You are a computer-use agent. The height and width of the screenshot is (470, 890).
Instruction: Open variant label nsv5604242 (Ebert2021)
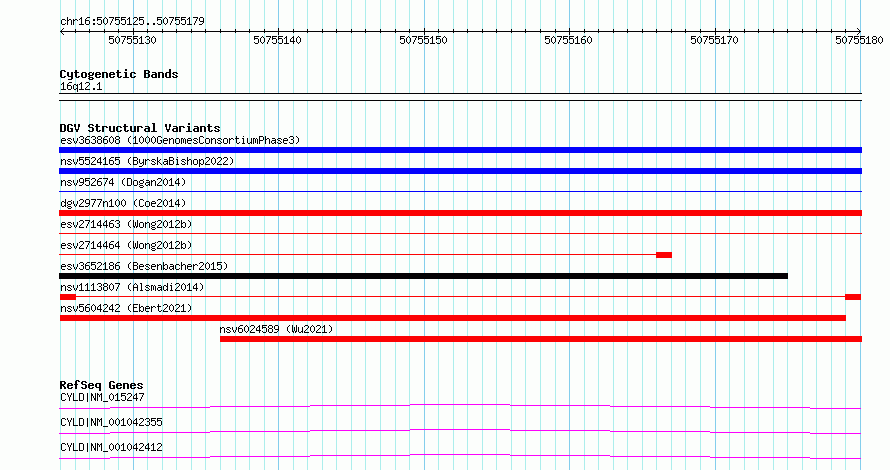(126, 308)
